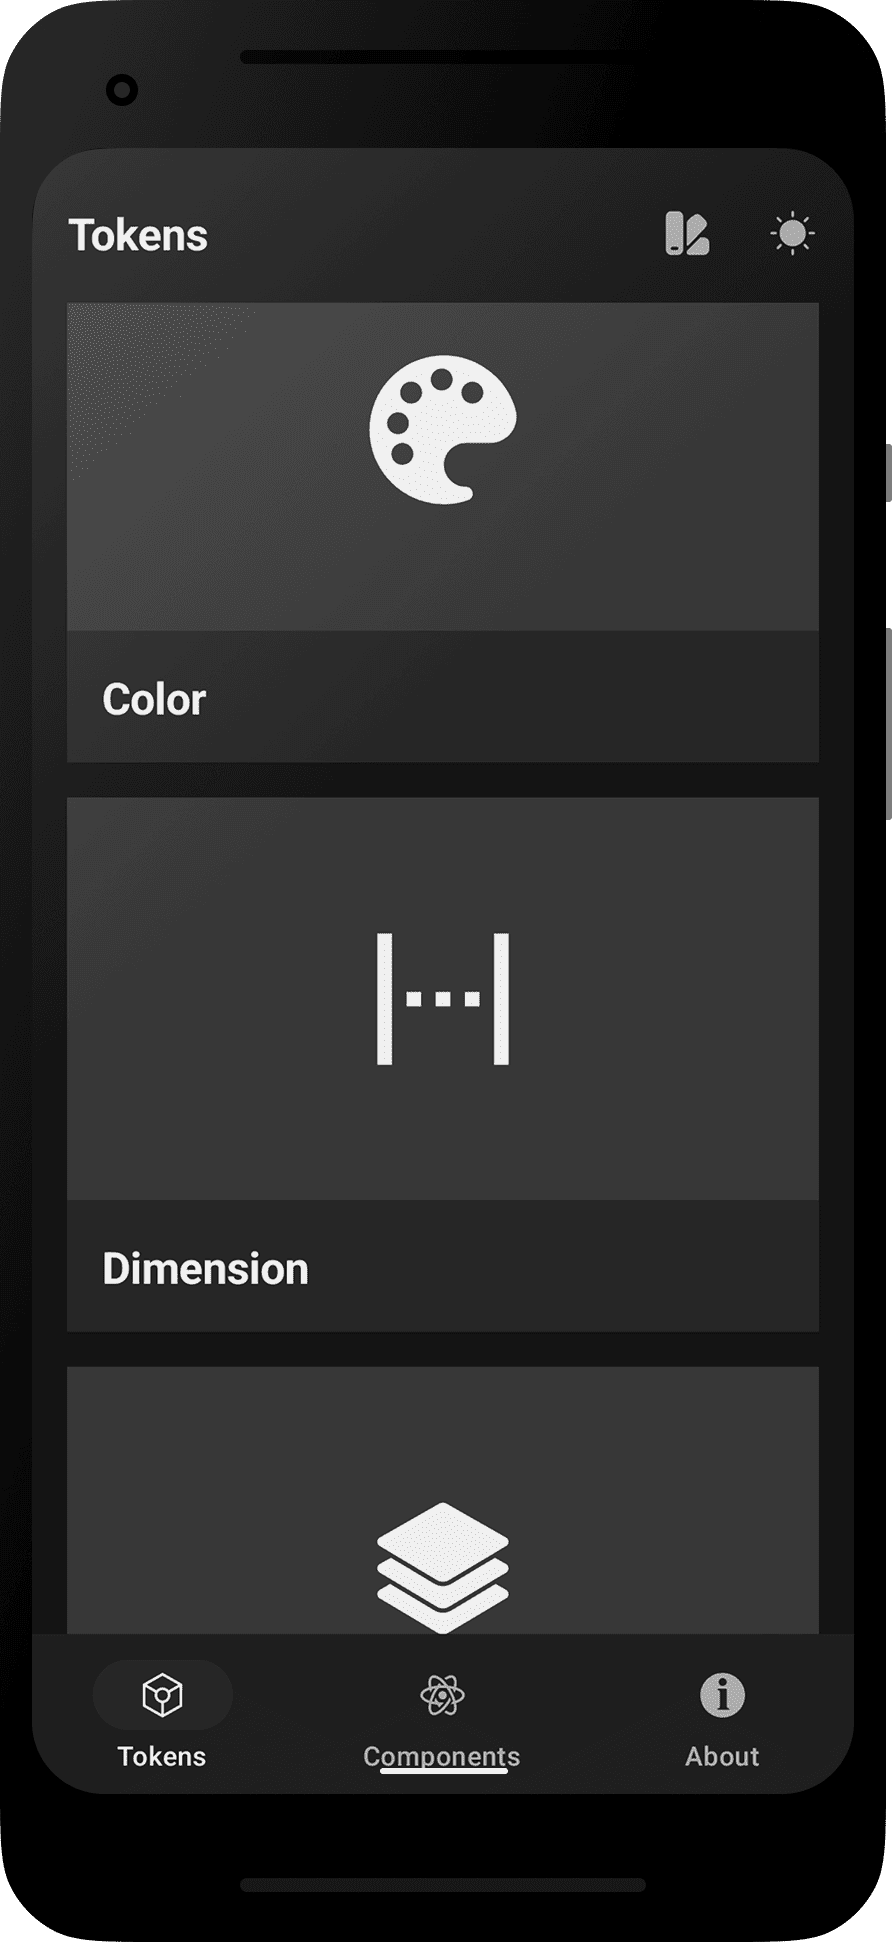The height and width of the screenshot is (1942, 892).
Task: Open the theme swatch picker in header
Action: point(687,235)
